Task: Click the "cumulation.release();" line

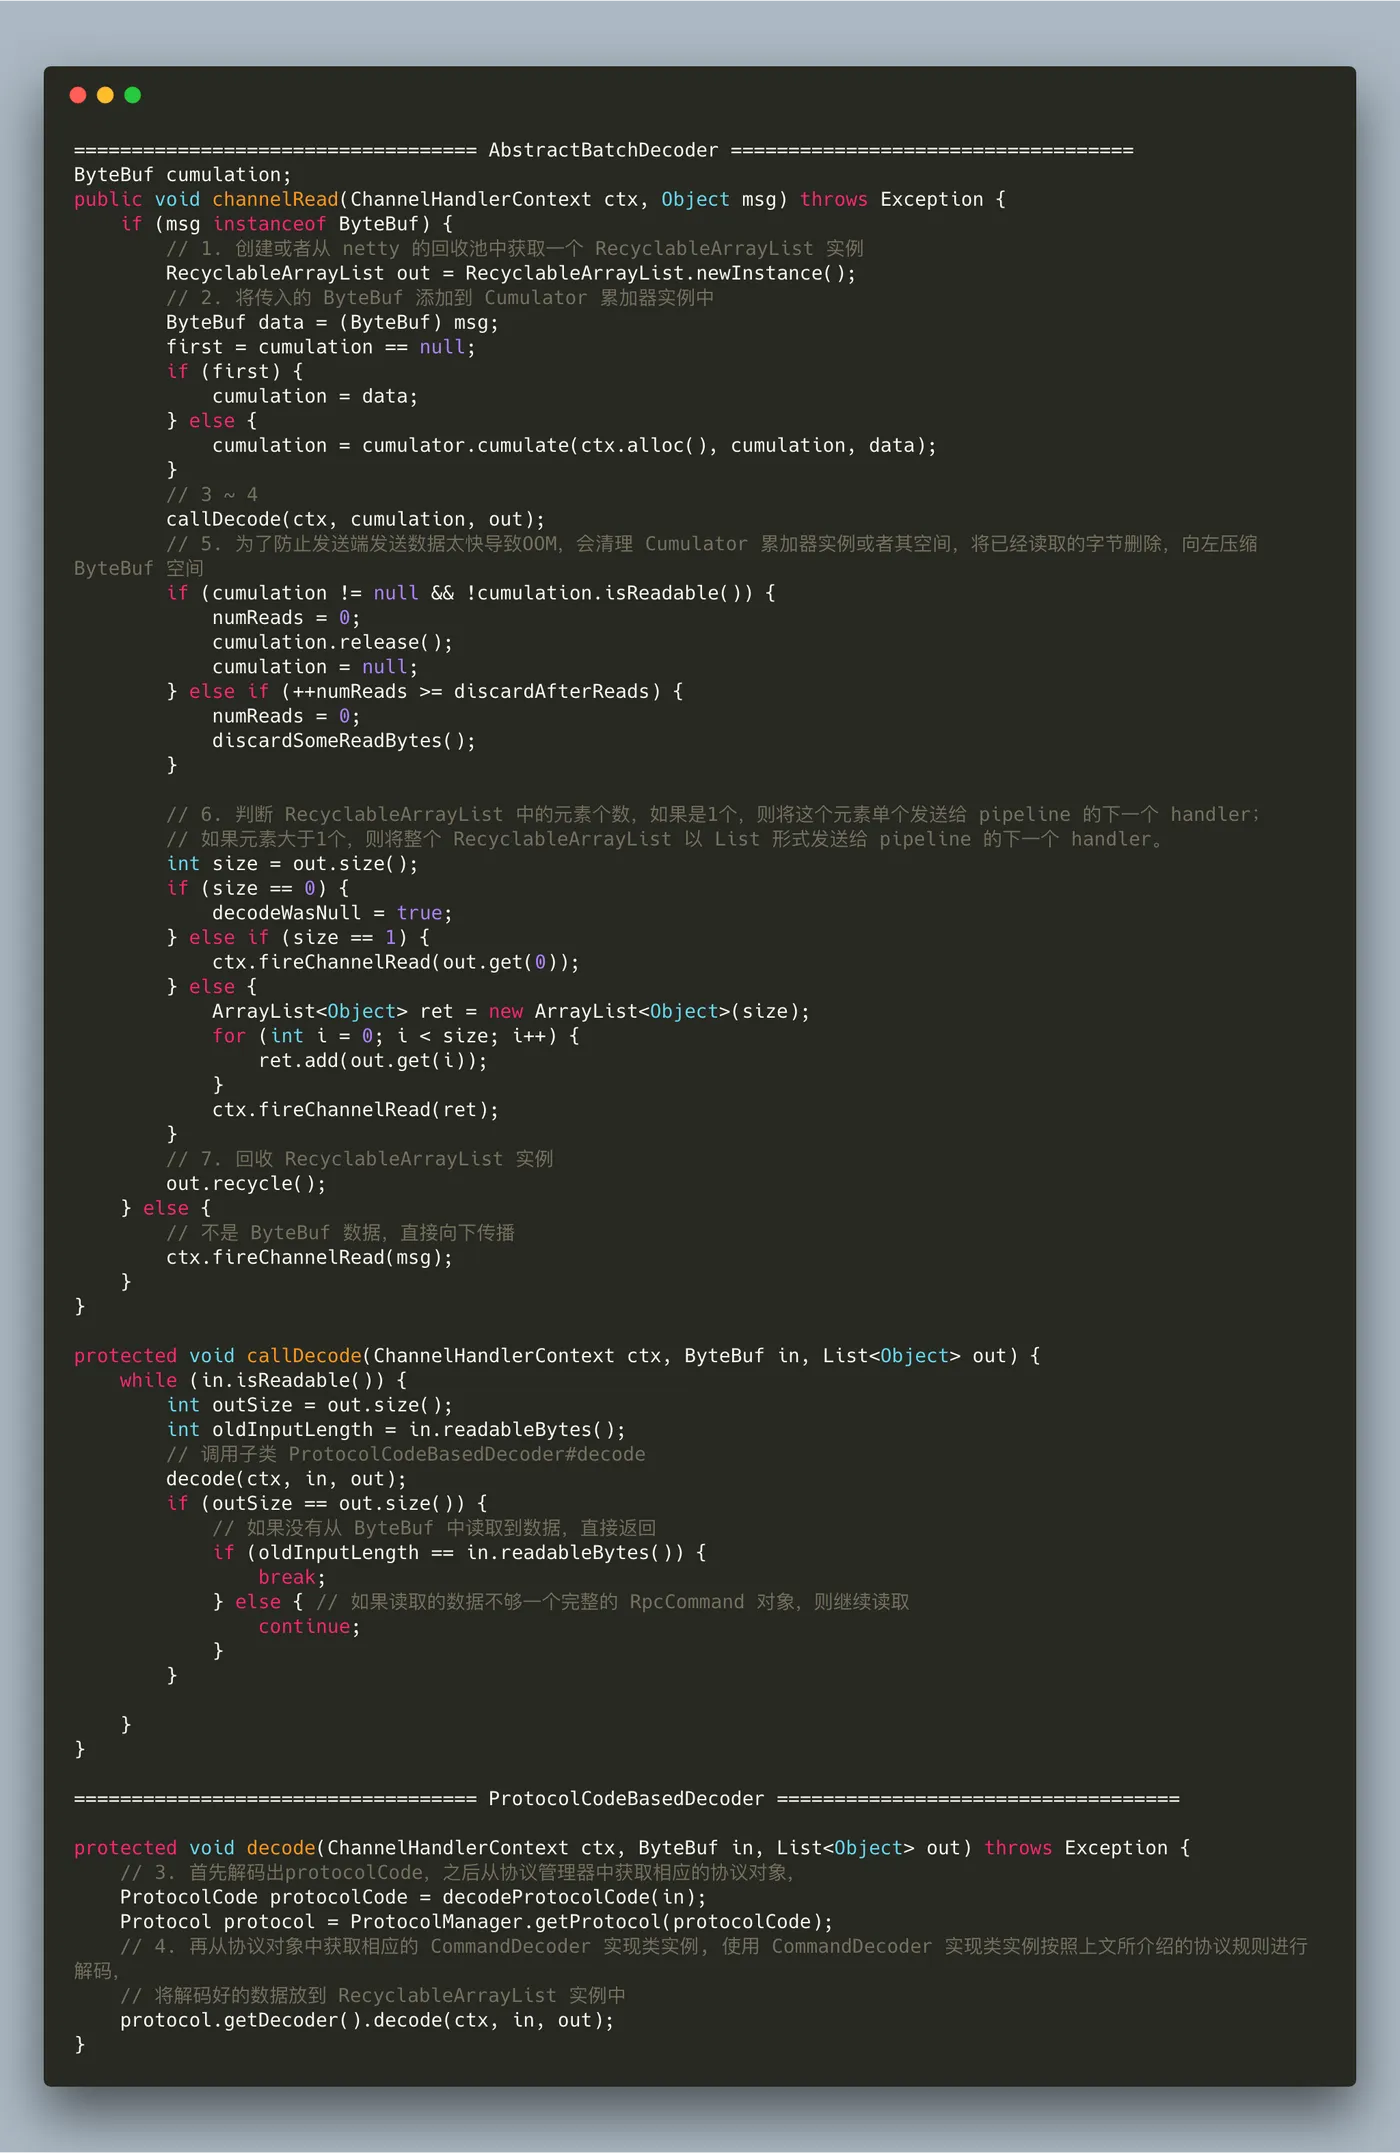Action: pyautogui.click(x=332, y=642)
